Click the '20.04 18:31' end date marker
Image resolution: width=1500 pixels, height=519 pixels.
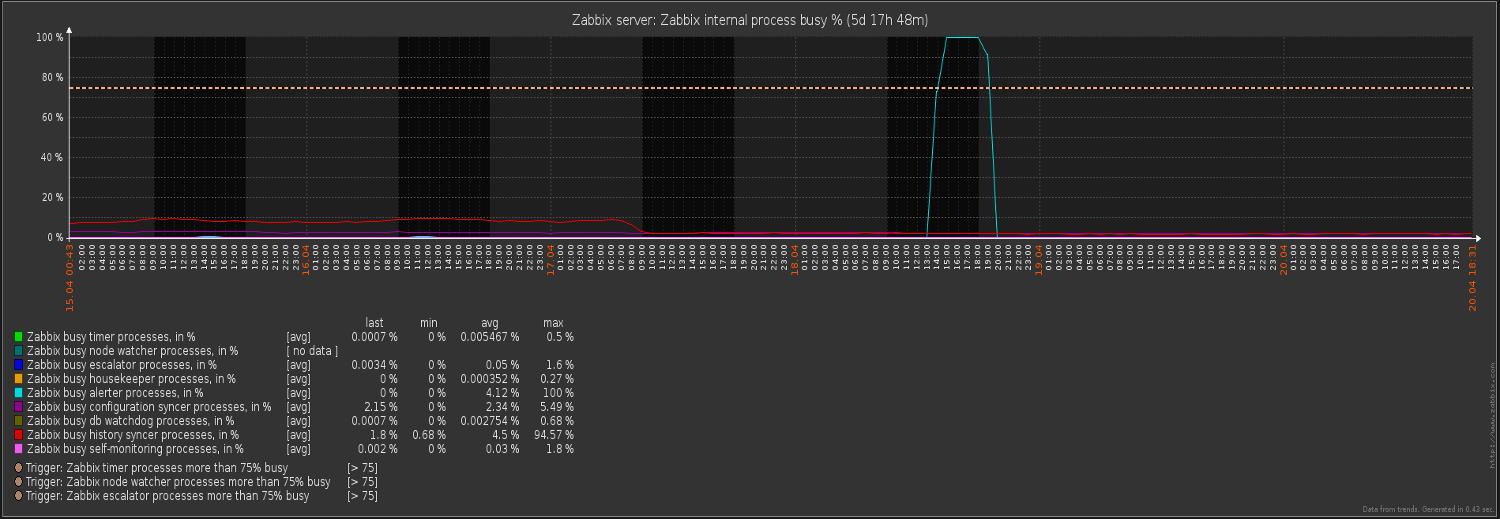[x=1472, y=277]
